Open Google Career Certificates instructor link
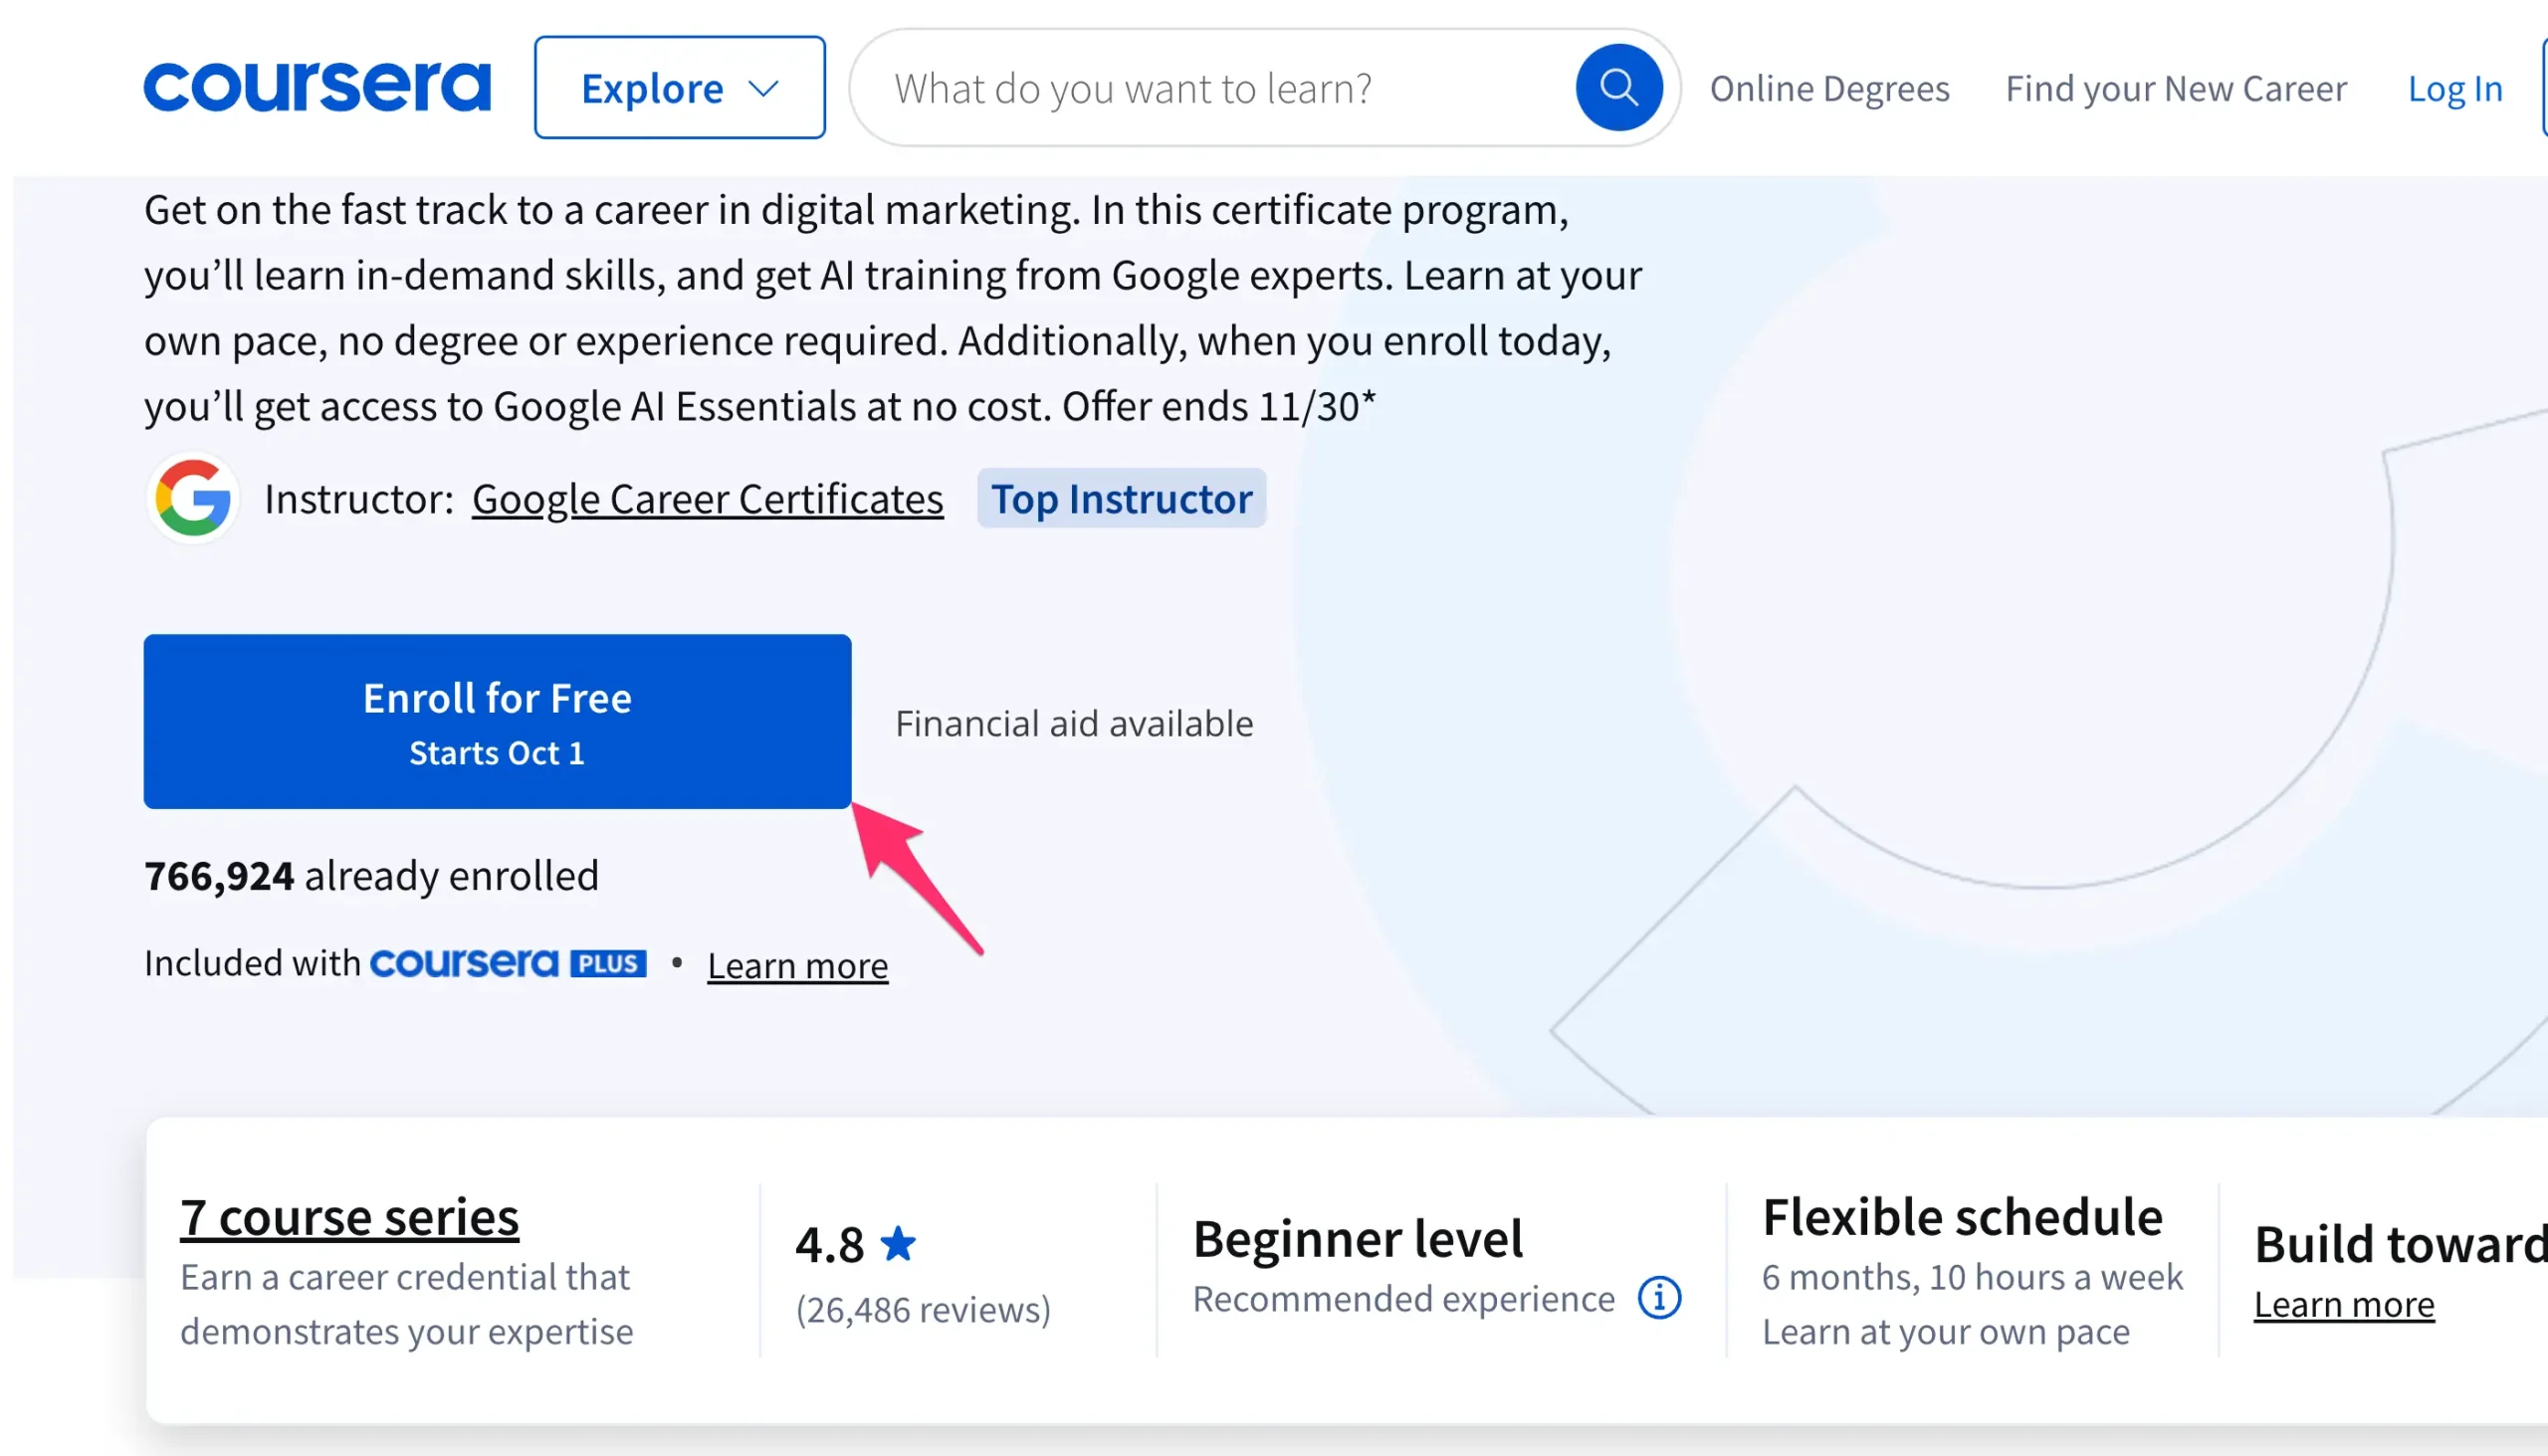 tap(707, 498)
